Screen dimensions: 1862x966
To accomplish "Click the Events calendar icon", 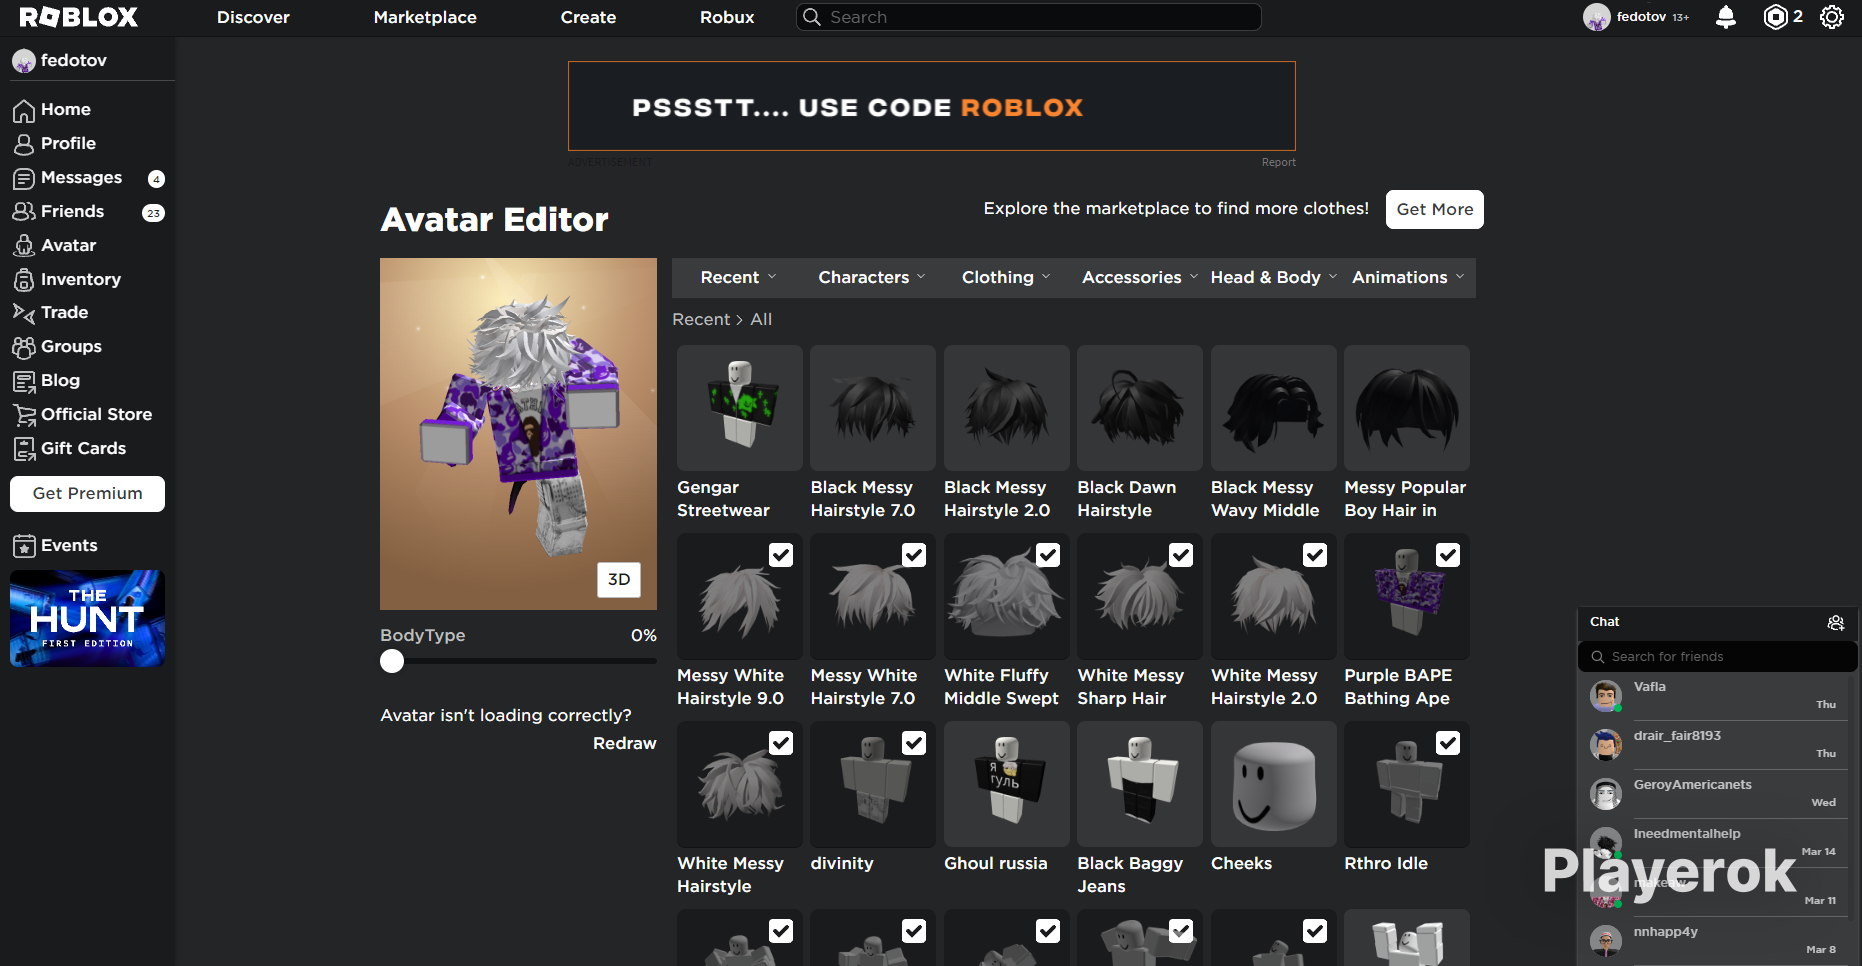I will pyautogui.click(x=24, y=546).
